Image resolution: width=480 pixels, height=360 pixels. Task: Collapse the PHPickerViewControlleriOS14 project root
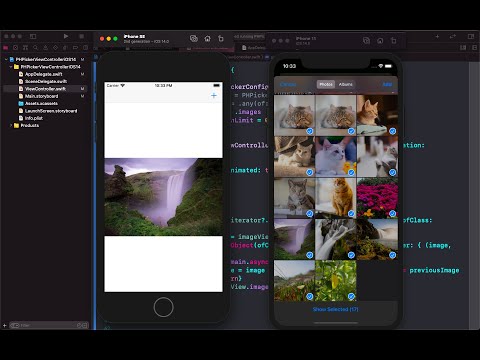coord(6,59)
